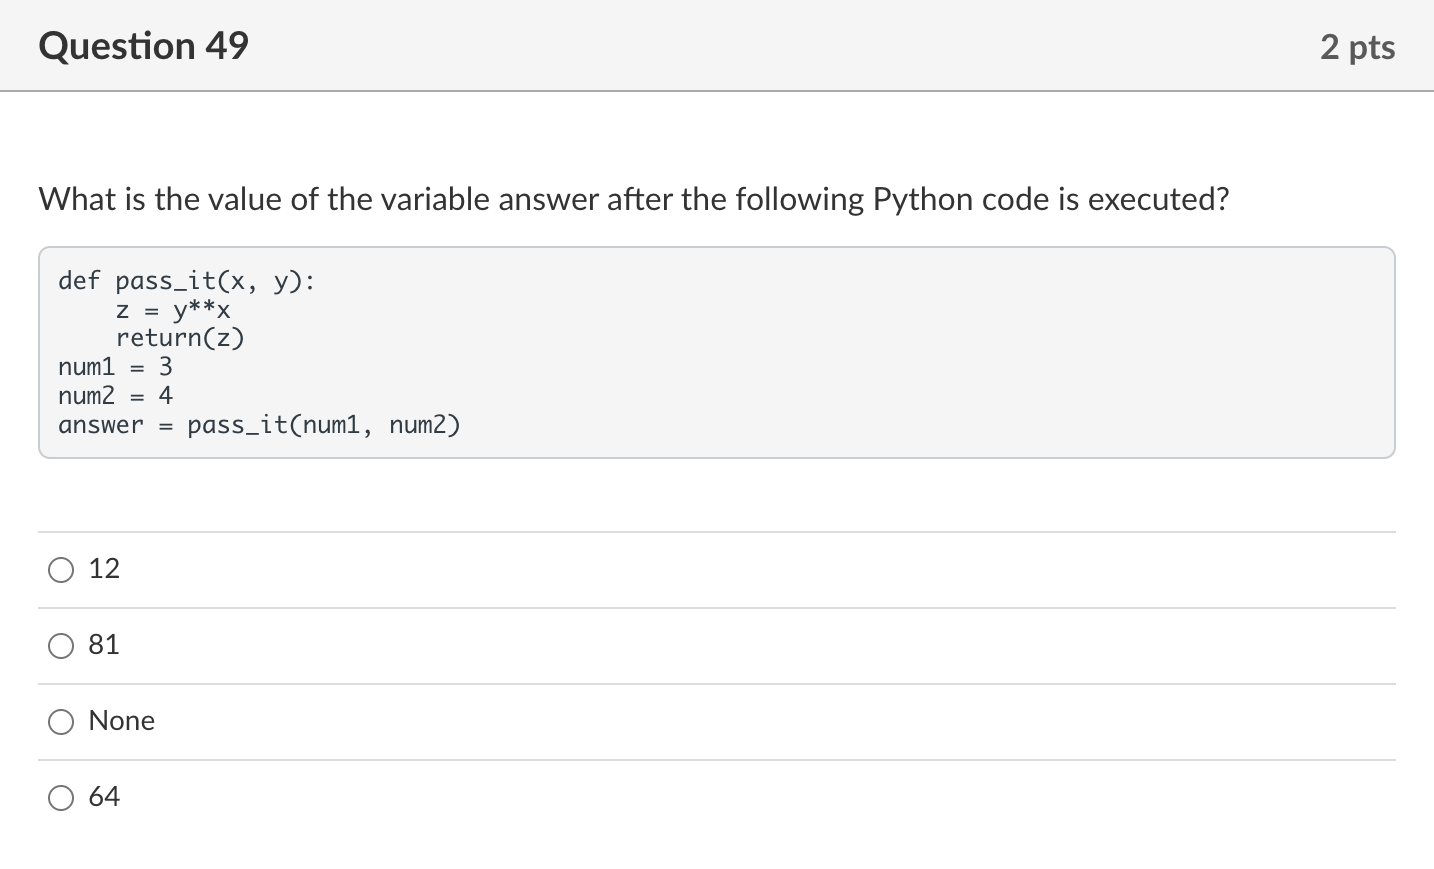Screen dimensions: 1434x869
Task: Select the Python code block
Action: point(716,352)
